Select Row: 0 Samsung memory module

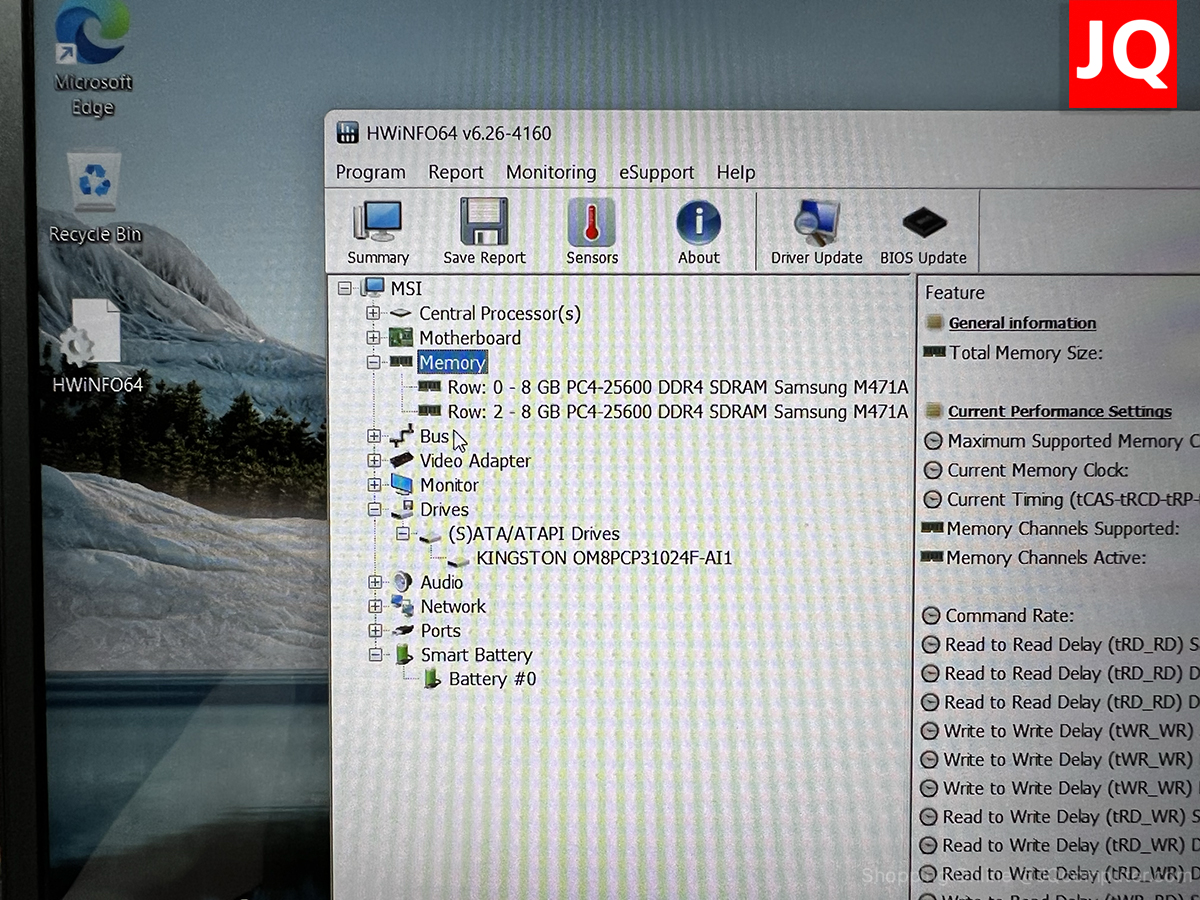(678, 387)
